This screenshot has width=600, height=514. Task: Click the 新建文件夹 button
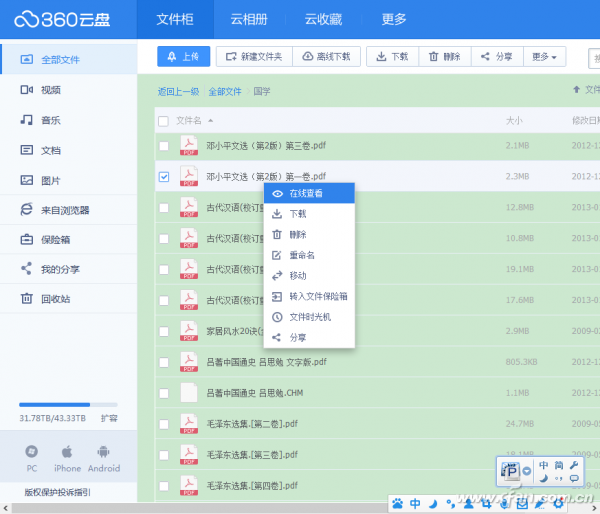coord(254,57)
